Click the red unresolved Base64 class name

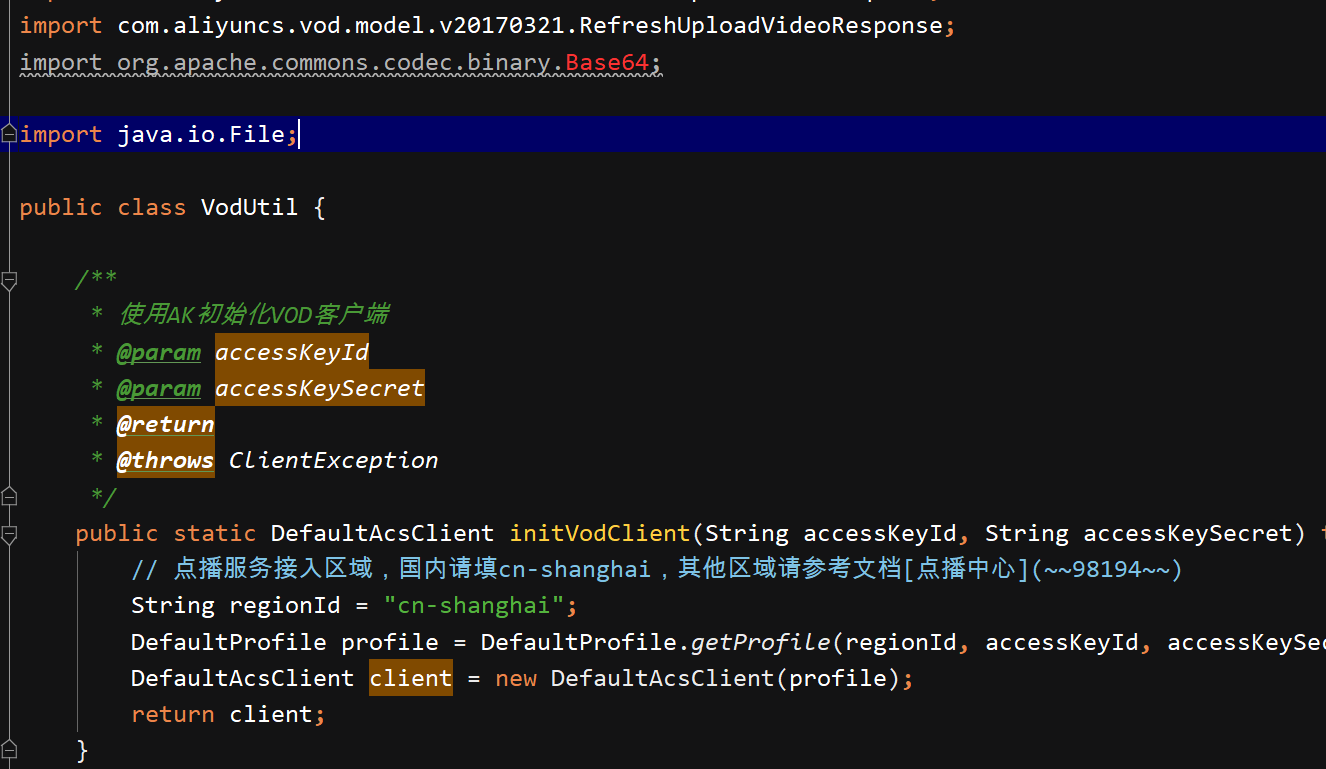pyautogui.click(x=607, y=62)
